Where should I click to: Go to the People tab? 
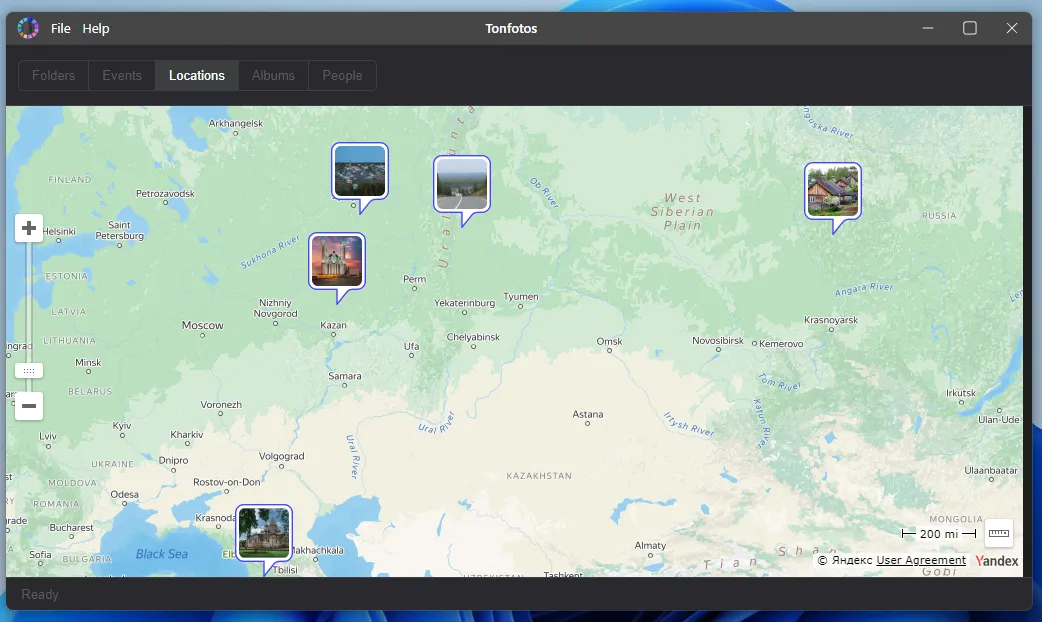342,76
